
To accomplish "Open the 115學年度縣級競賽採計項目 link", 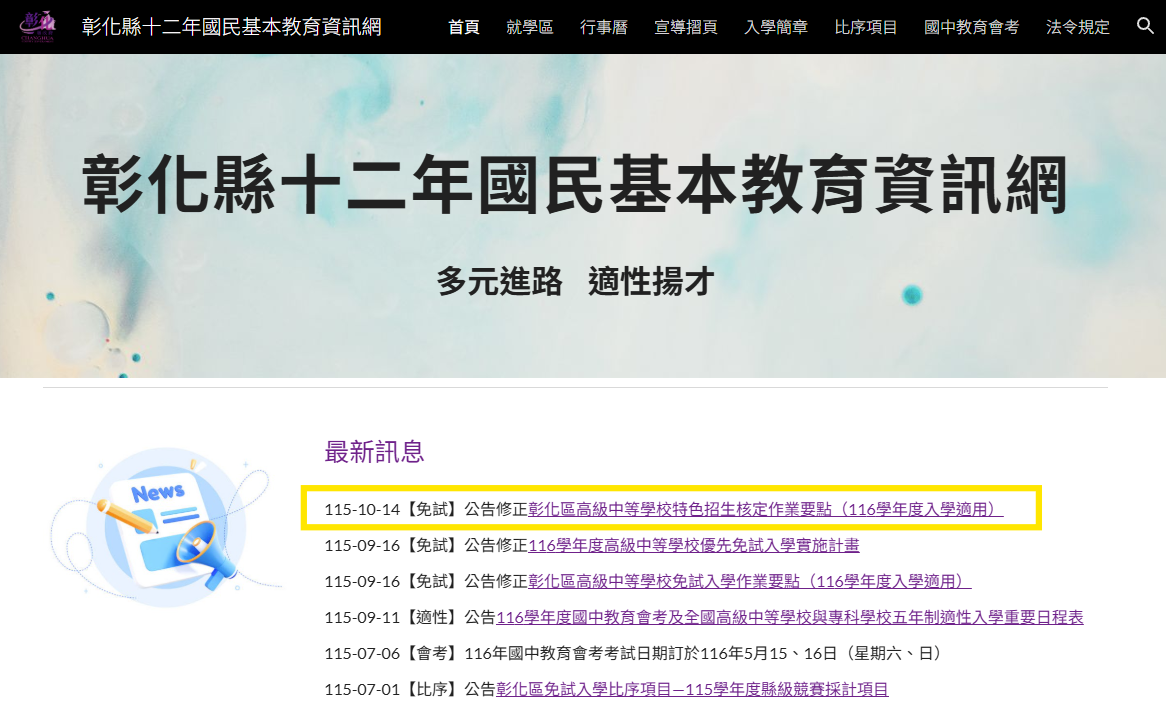I will coord(692,689).
